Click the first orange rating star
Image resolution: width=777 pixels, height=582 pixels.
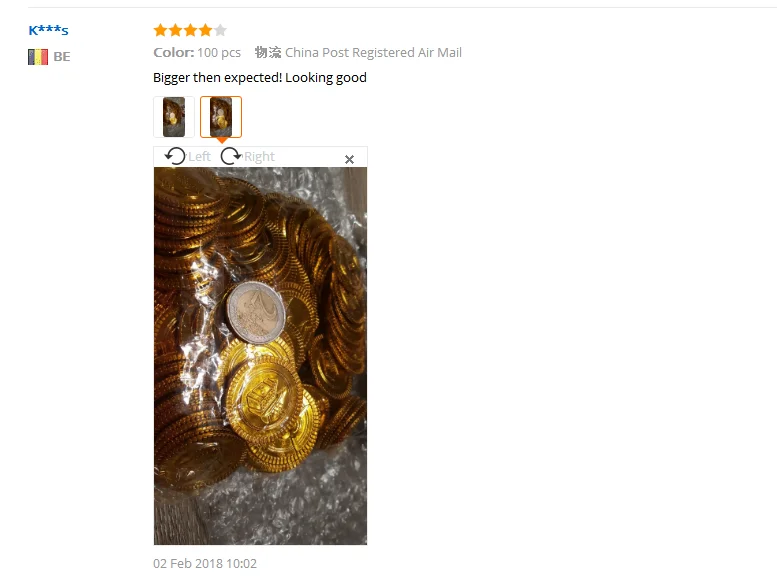161,30
